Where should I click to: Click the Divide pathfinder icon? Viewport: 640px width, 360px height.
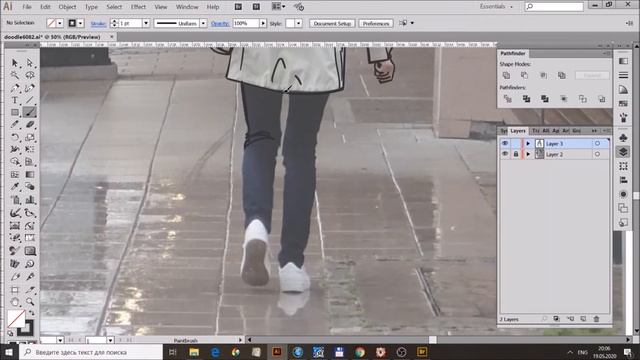[507, 99]
